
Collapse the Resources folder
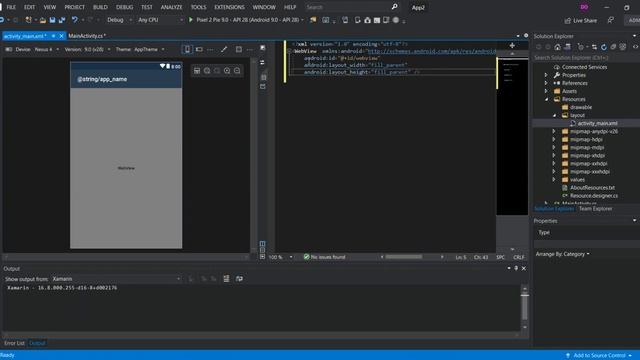(x=546, y=99)
